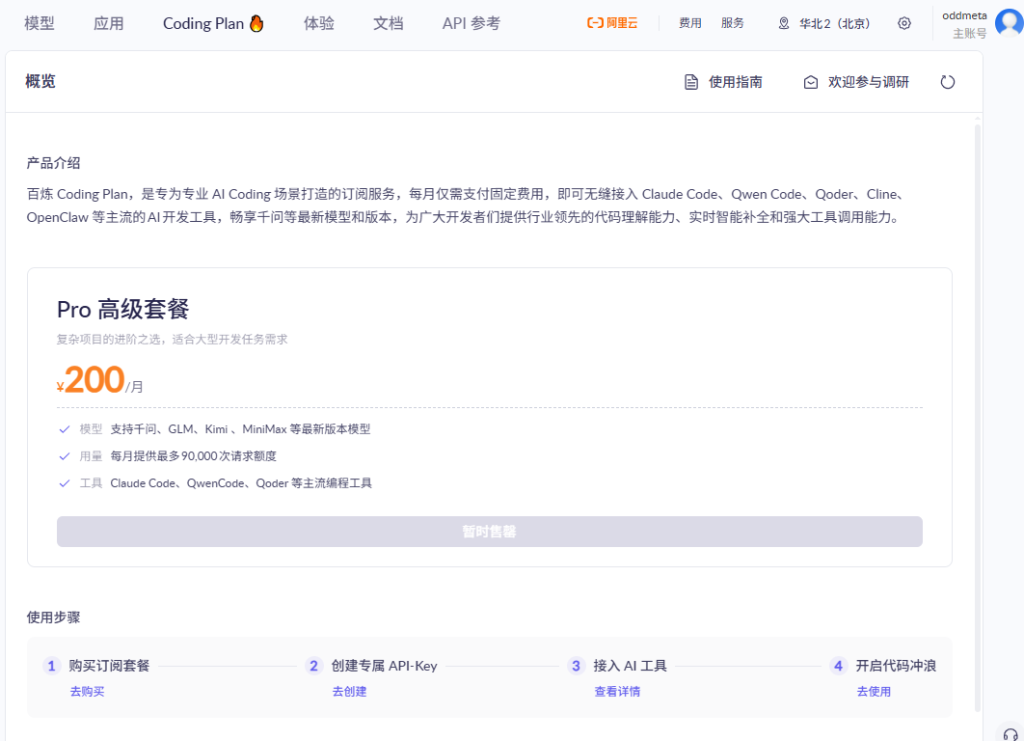The image size is (1024, 741).
Task: Click the 使用指南 document icon
Action: tap(691, 82)
